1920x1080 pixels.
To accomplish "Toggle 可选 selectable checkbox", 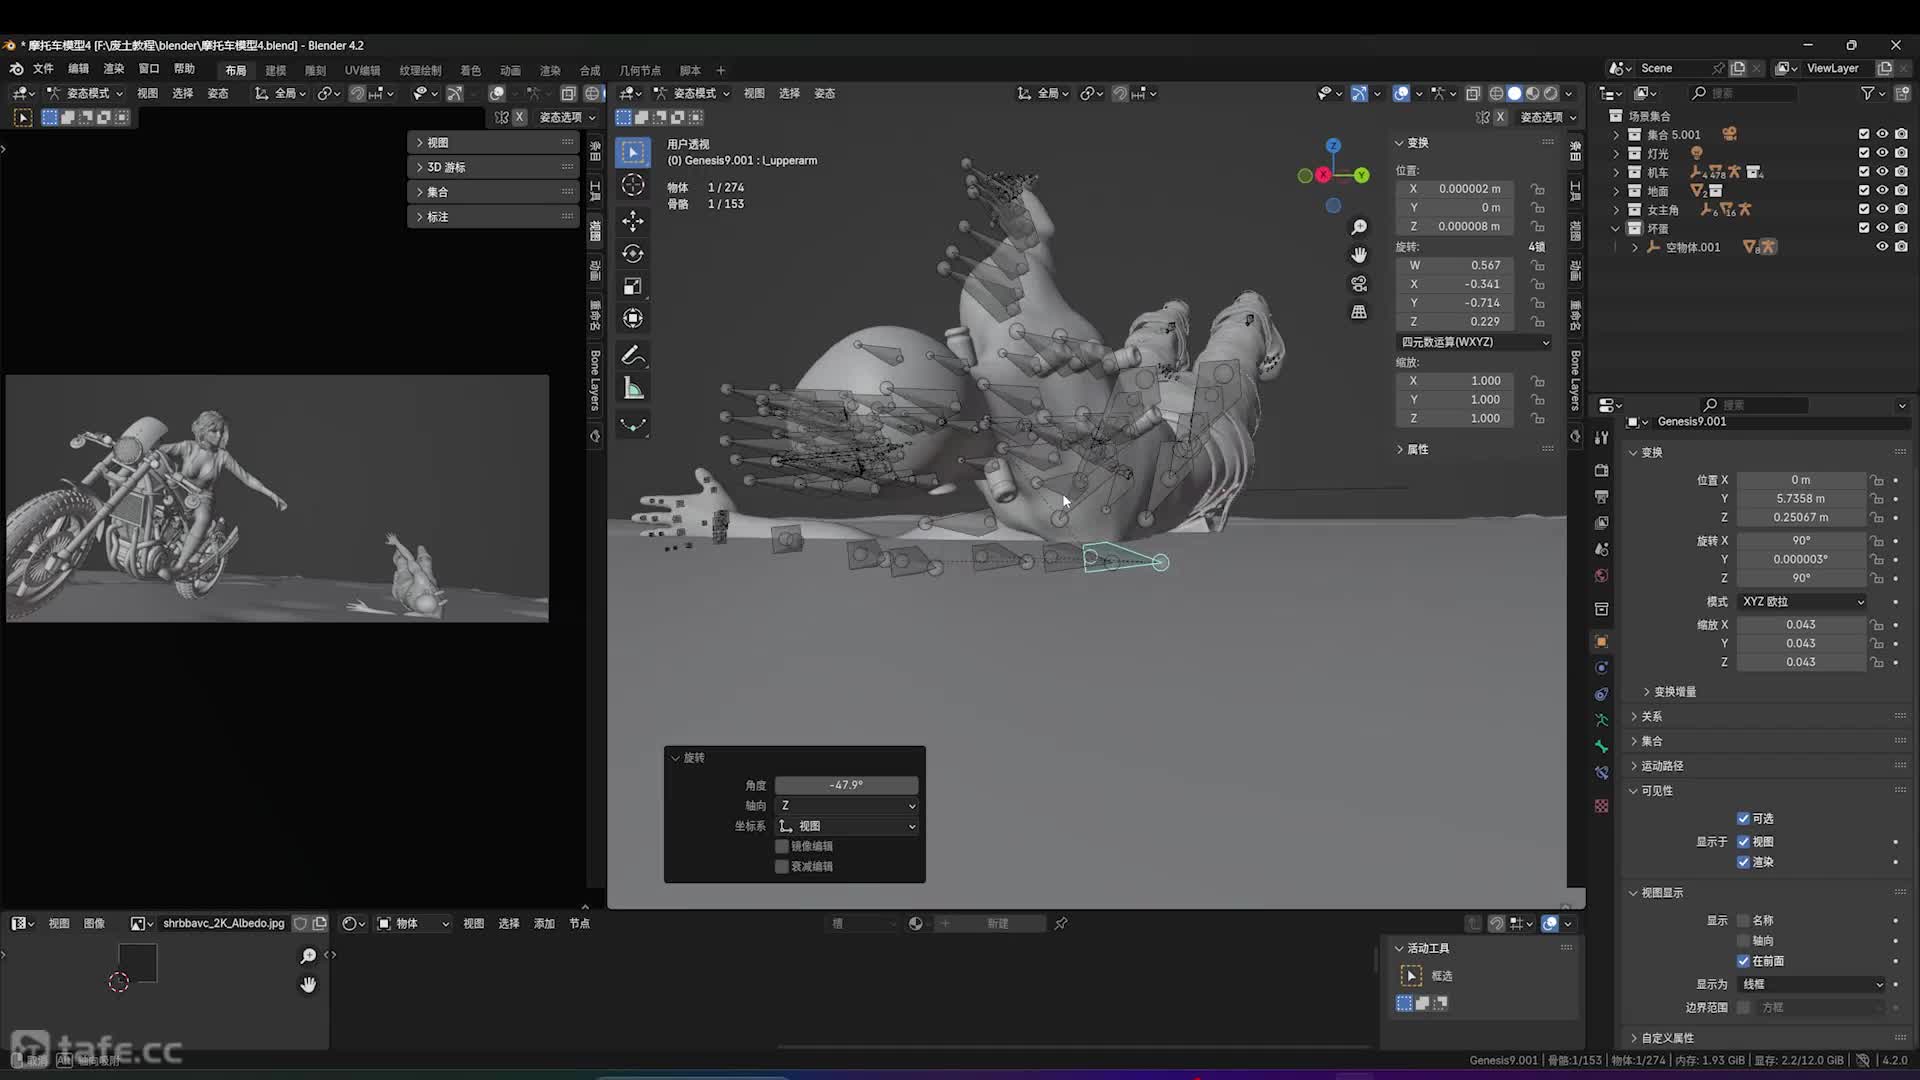I will click(x=1743, y=818).
